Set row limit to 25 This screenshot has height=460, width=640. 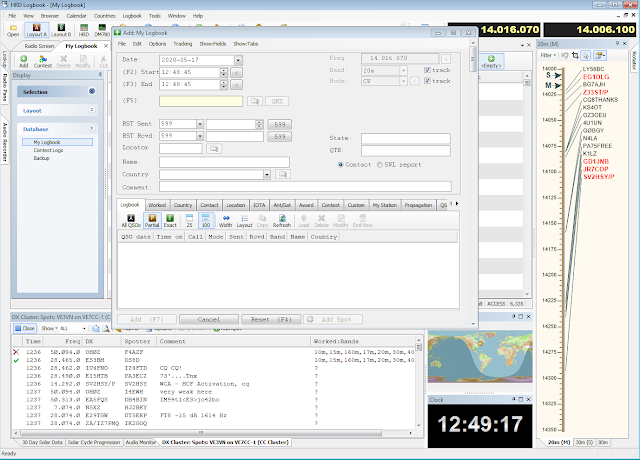[x=189, y=221]
